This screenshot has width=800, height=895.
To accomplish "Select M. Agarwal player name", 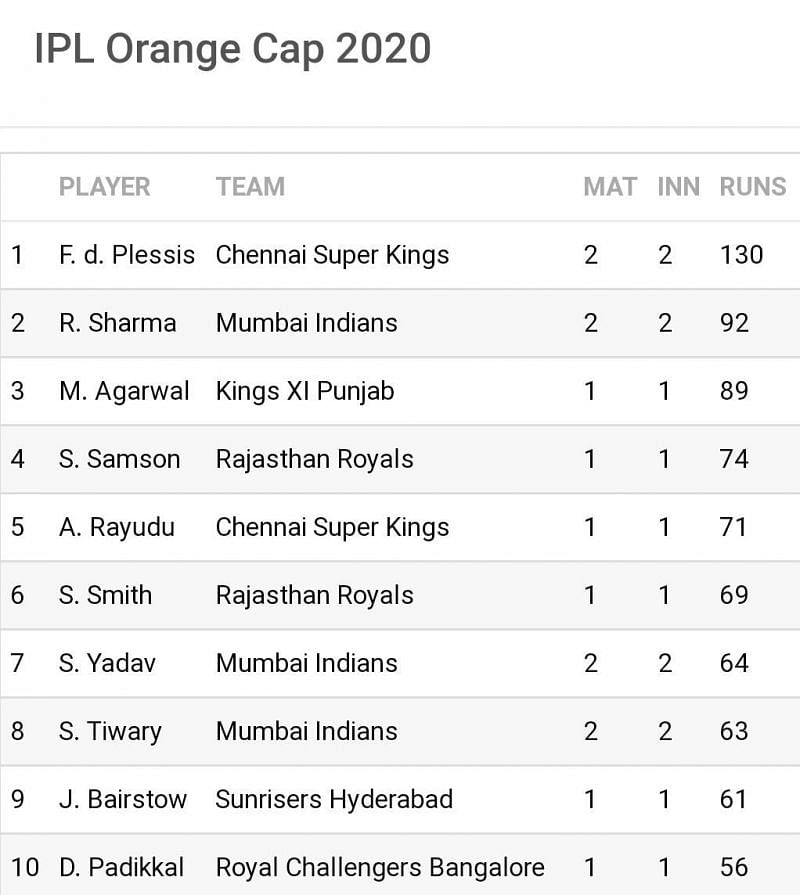I will 124,391.
